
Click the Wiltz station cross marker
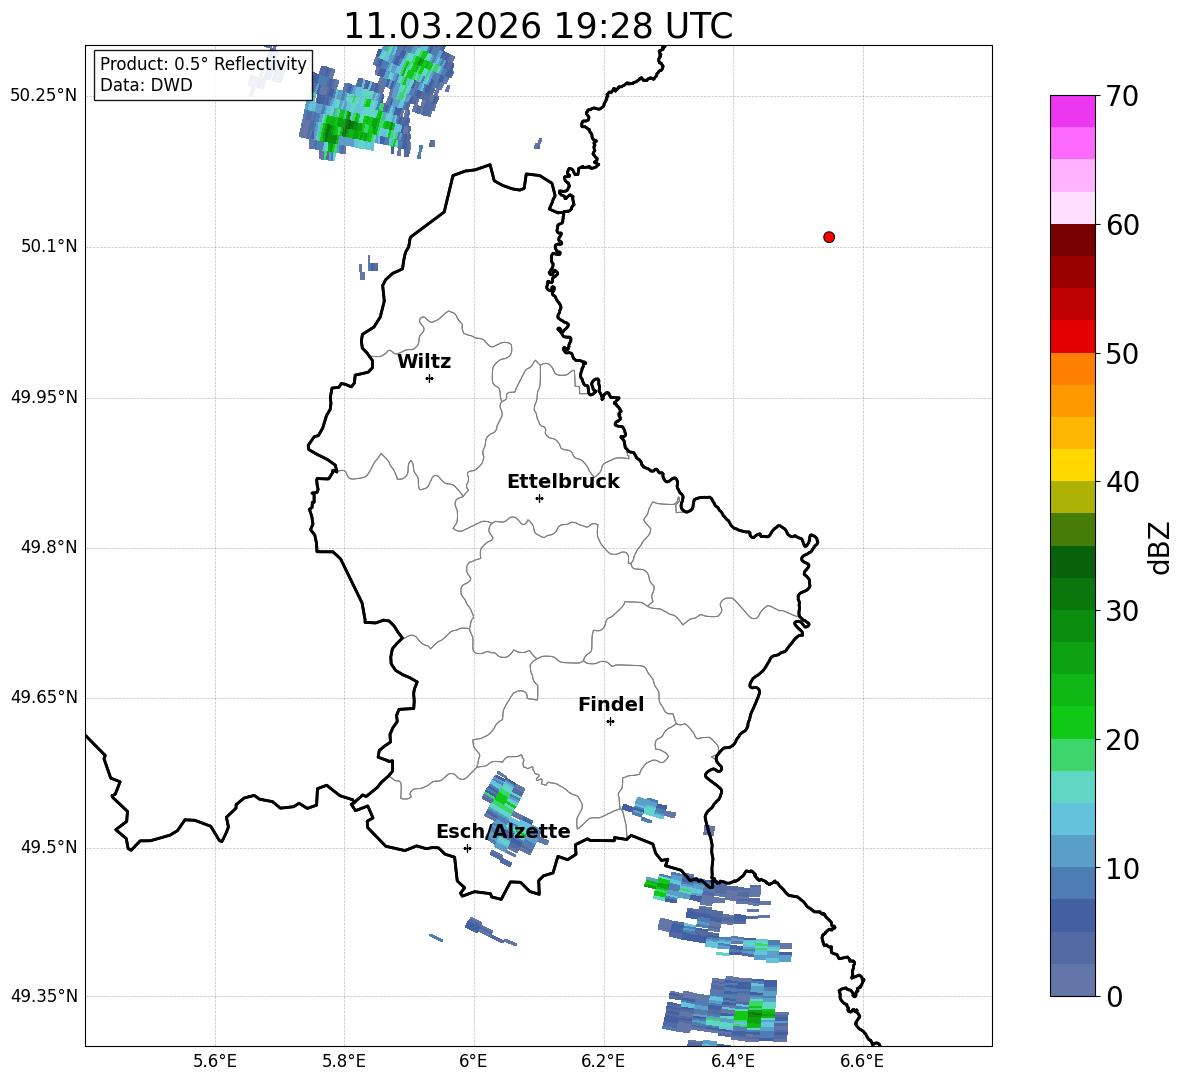coord(430,378)
